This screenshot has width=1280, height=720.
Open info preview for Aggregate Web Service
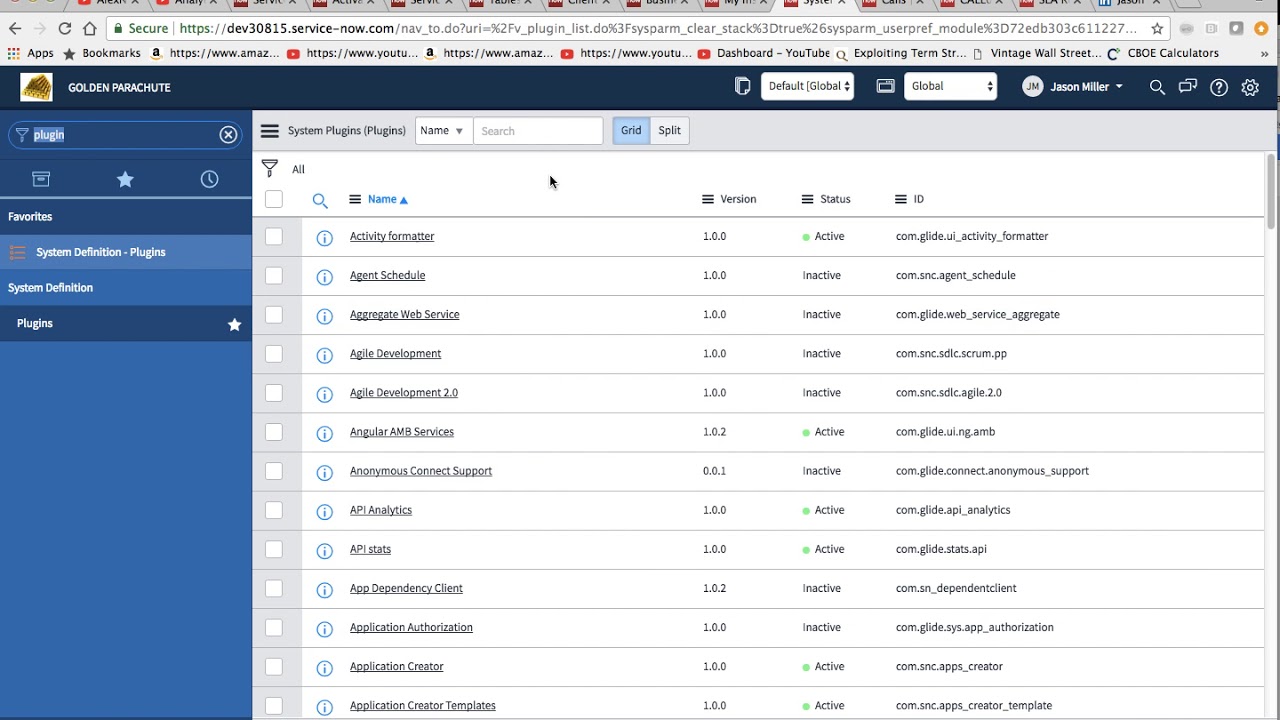coord(324,316)
